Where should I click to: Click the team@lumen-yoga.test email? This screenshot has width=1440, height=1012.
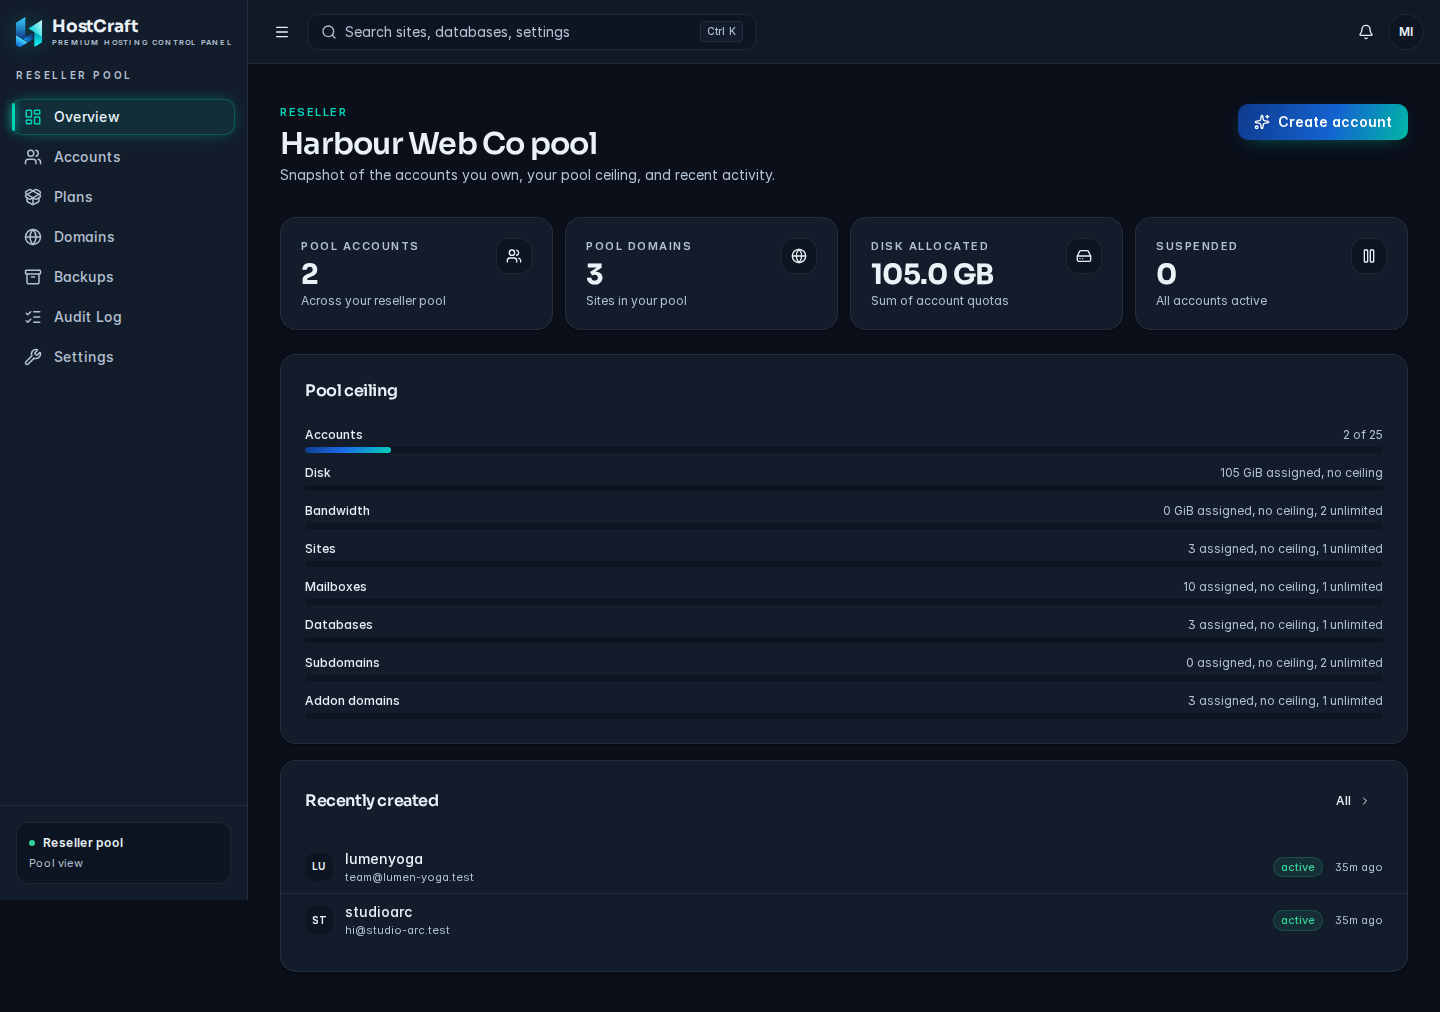tap(410, 877)
